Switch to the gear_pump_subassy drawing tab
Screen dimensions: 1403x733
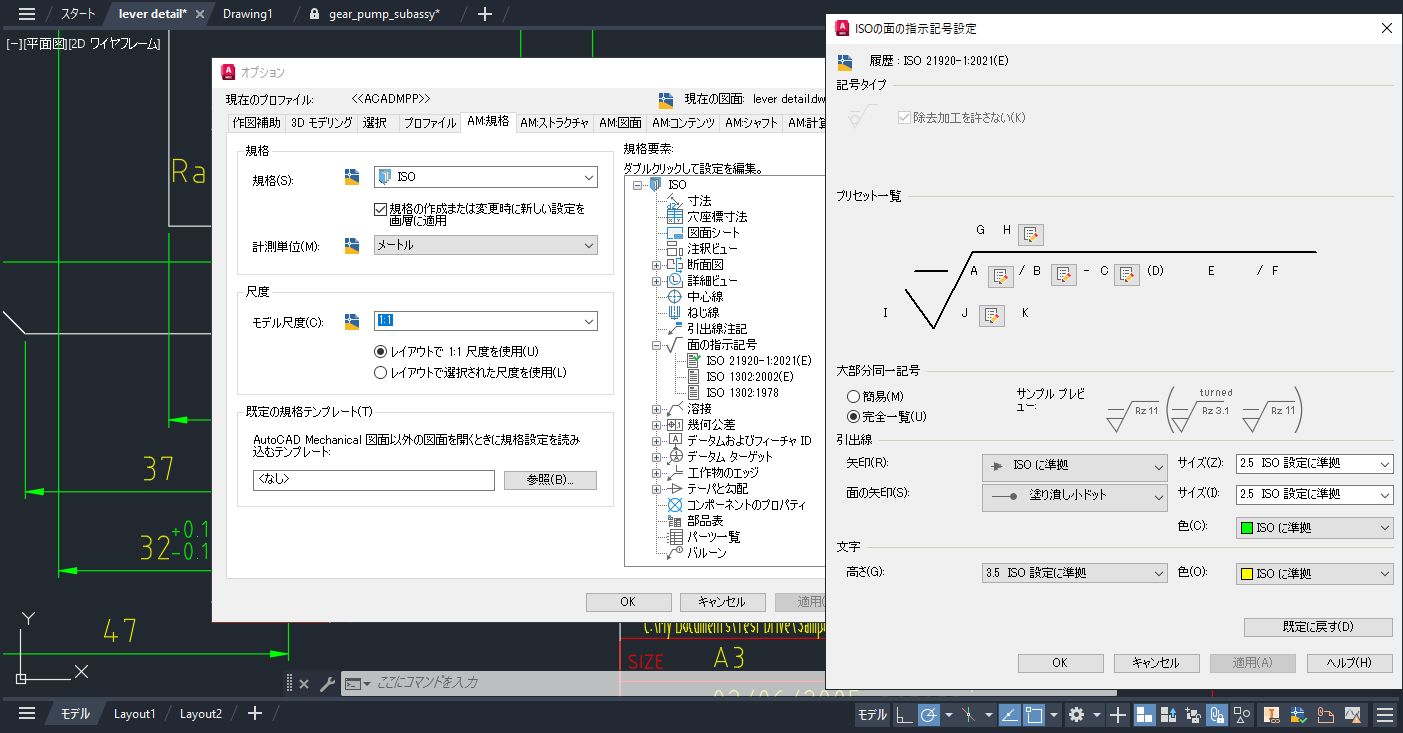point(383,14)
